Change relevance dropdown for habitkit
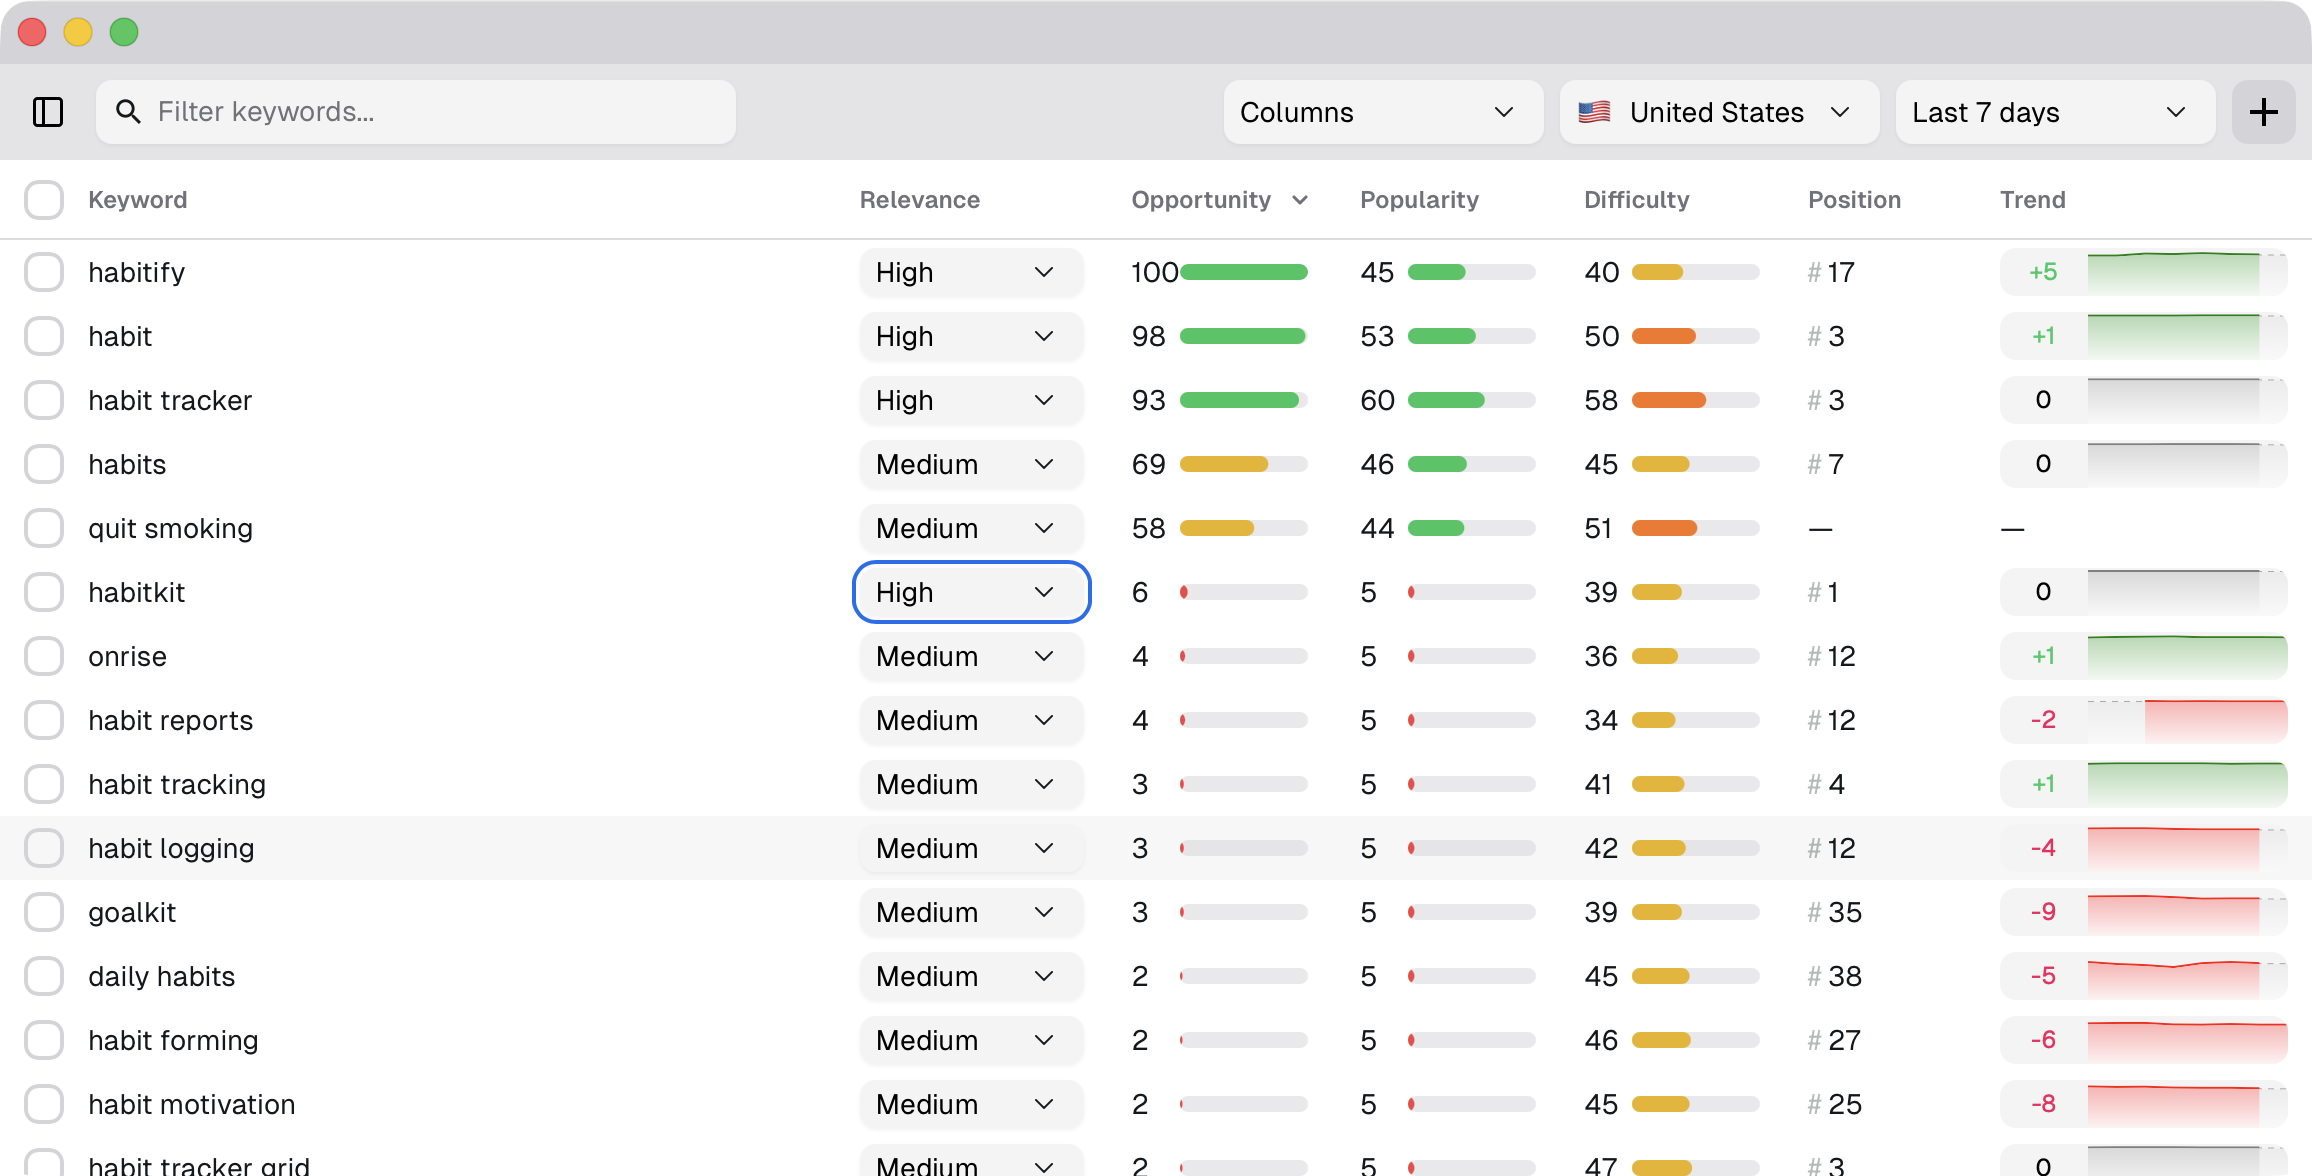 coord(970,592)
